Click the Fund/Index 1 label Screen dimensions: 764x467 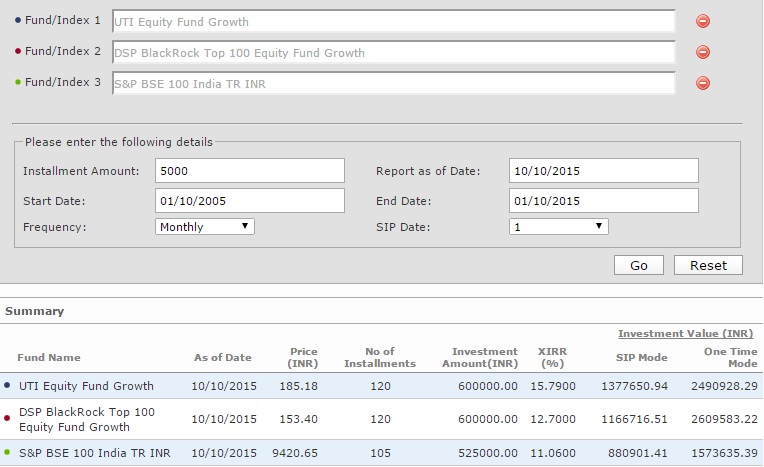62,20
